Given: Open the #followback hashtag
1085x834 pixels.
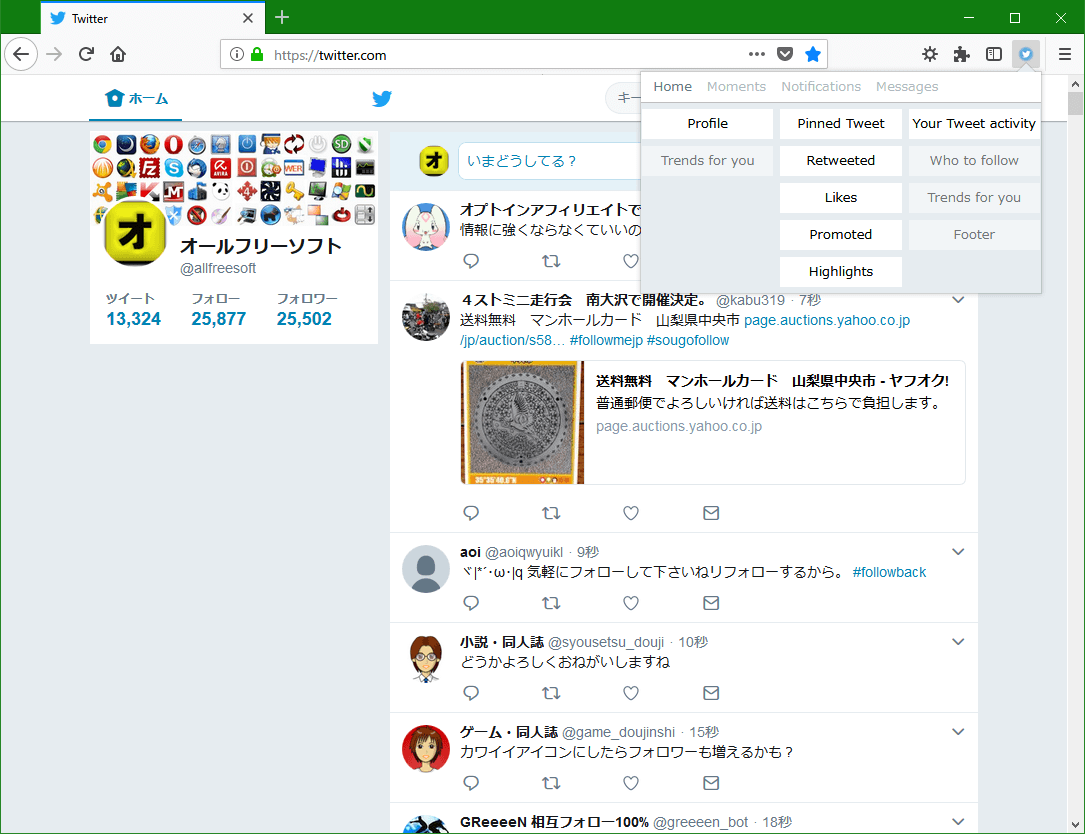Looking at the screenshot, I should click(889, 572).
